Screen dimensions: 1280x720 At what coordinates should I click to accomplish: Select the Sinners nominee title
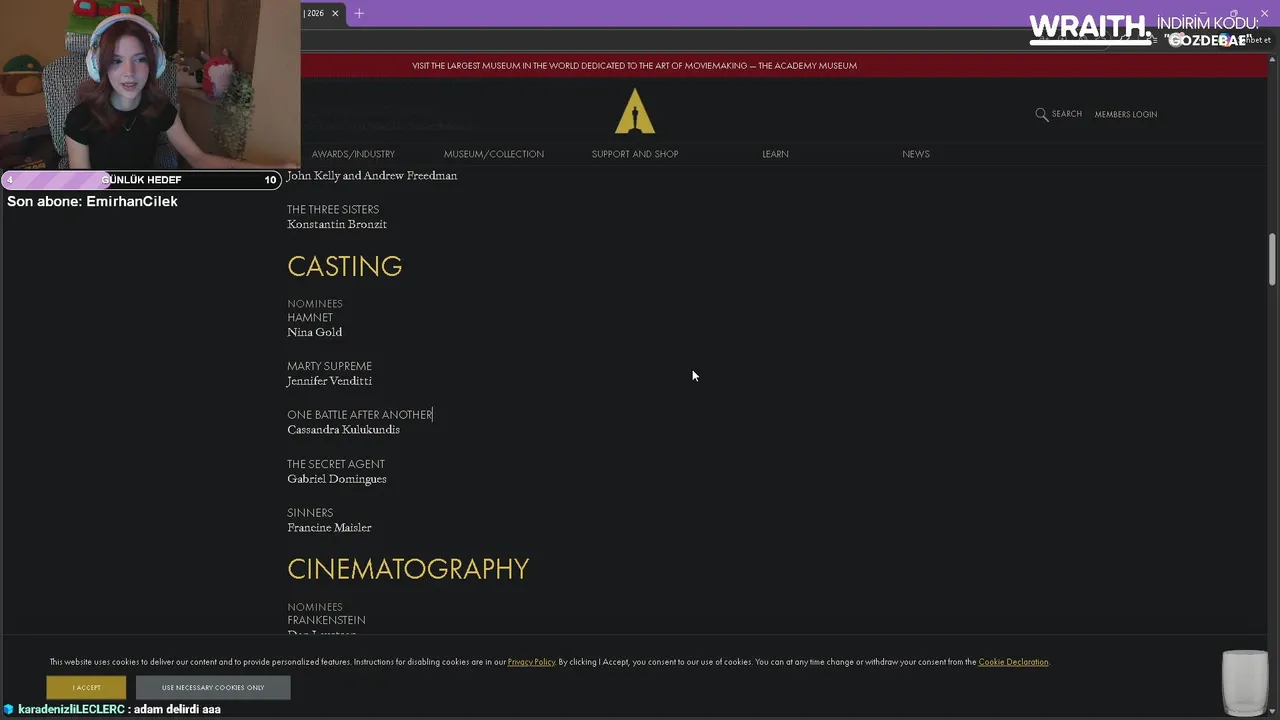310,513
